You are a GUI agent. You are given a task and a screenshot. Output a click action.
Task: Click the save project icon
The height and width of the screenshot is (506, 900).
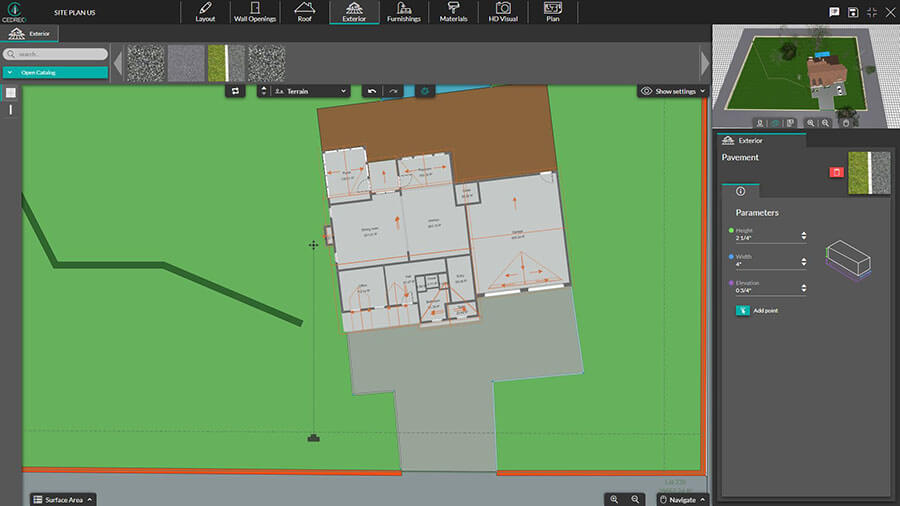point(852,12)
